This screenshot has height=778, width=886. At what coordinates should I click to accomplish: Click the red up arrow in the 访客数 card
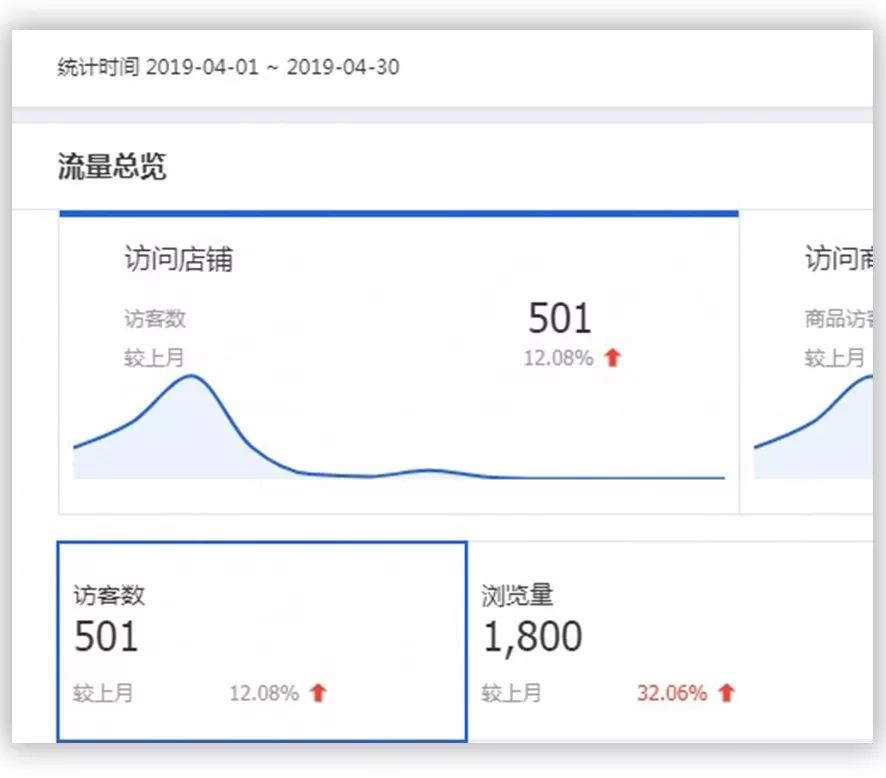[x=318, y=692]
